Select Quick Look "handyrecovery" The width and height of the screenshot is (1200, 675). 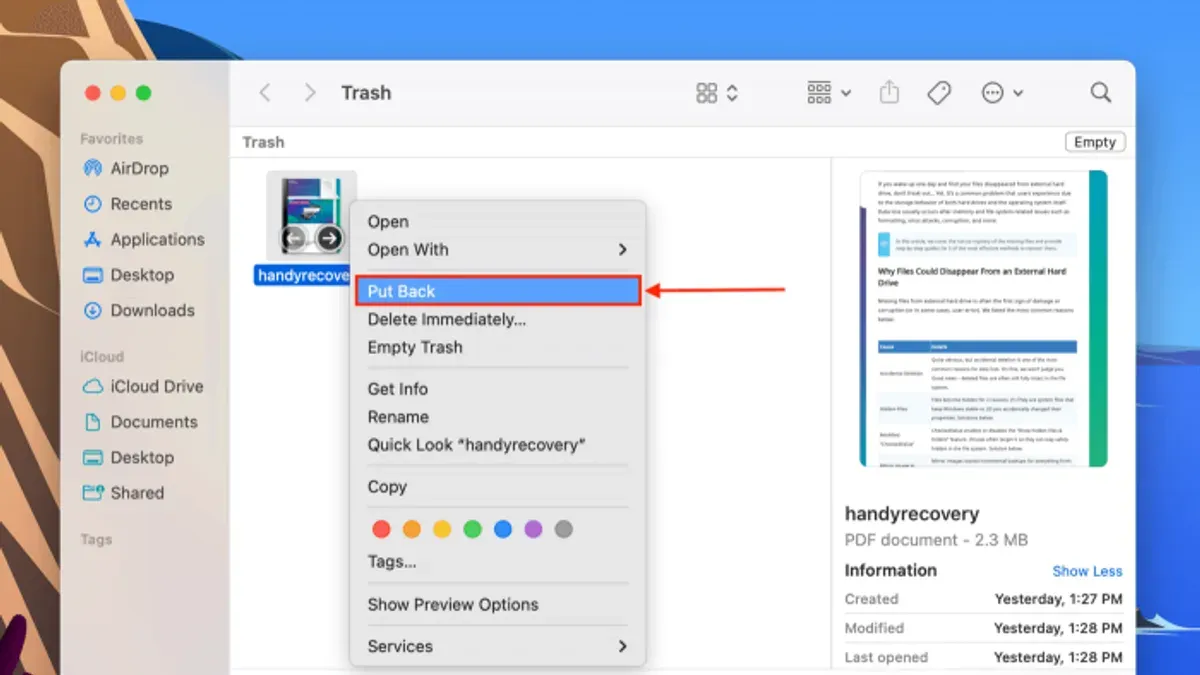point(498,445)
